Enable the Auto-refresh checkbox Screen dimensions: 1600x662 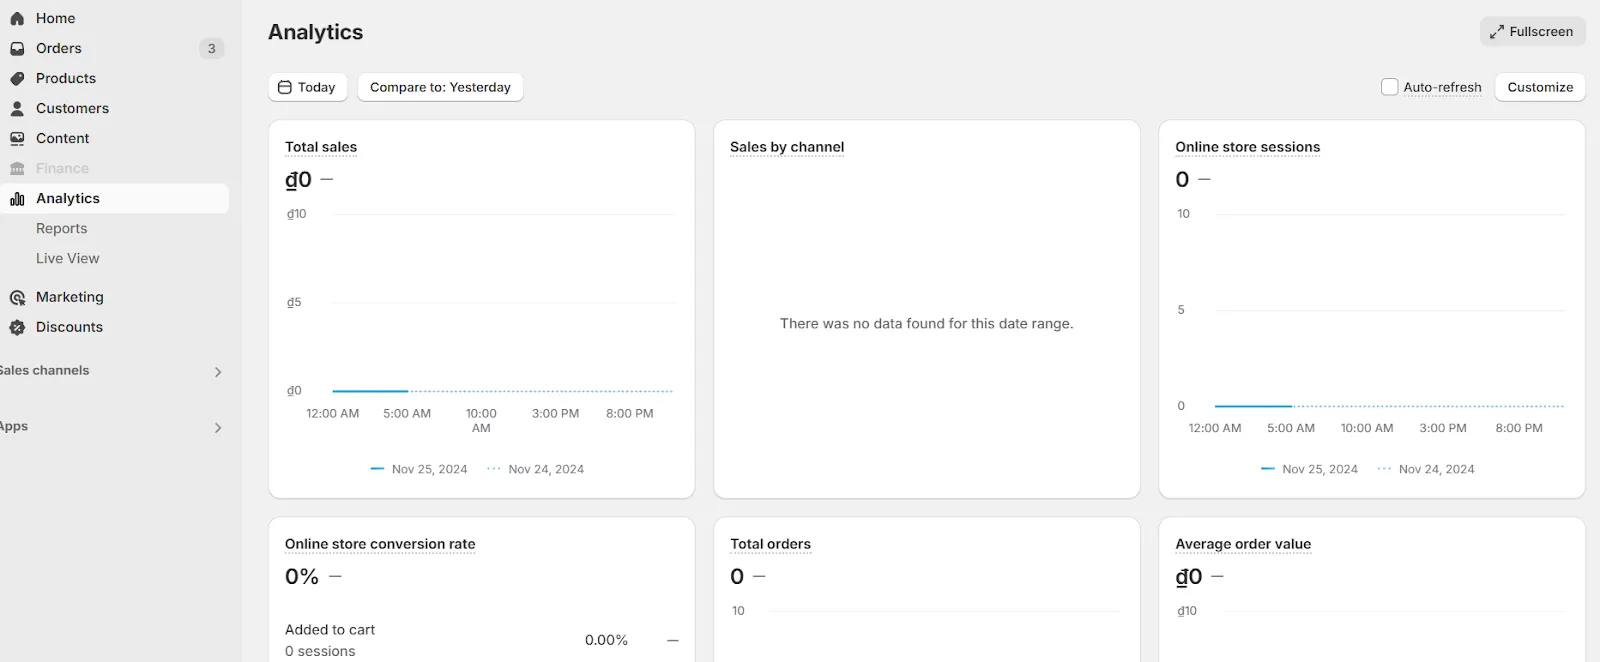1389,87
